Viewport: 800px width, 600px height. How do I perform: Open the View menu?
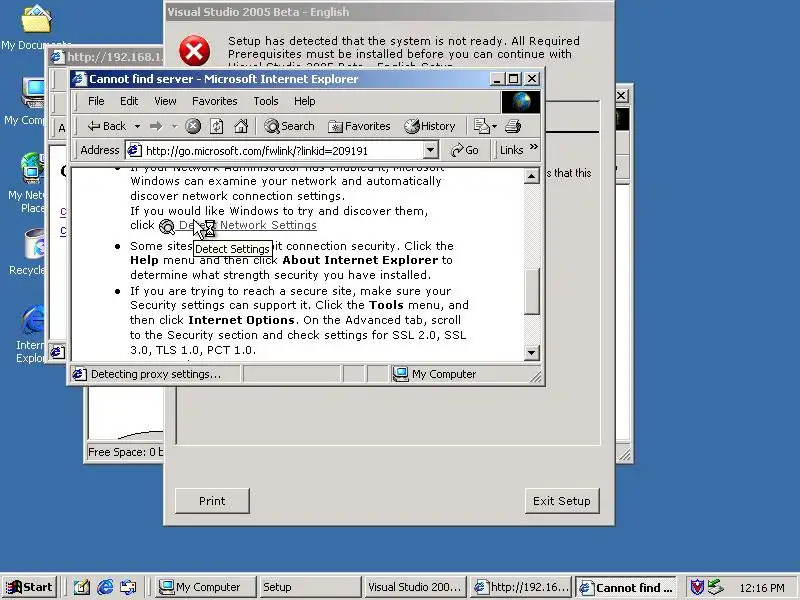[165, 101]
